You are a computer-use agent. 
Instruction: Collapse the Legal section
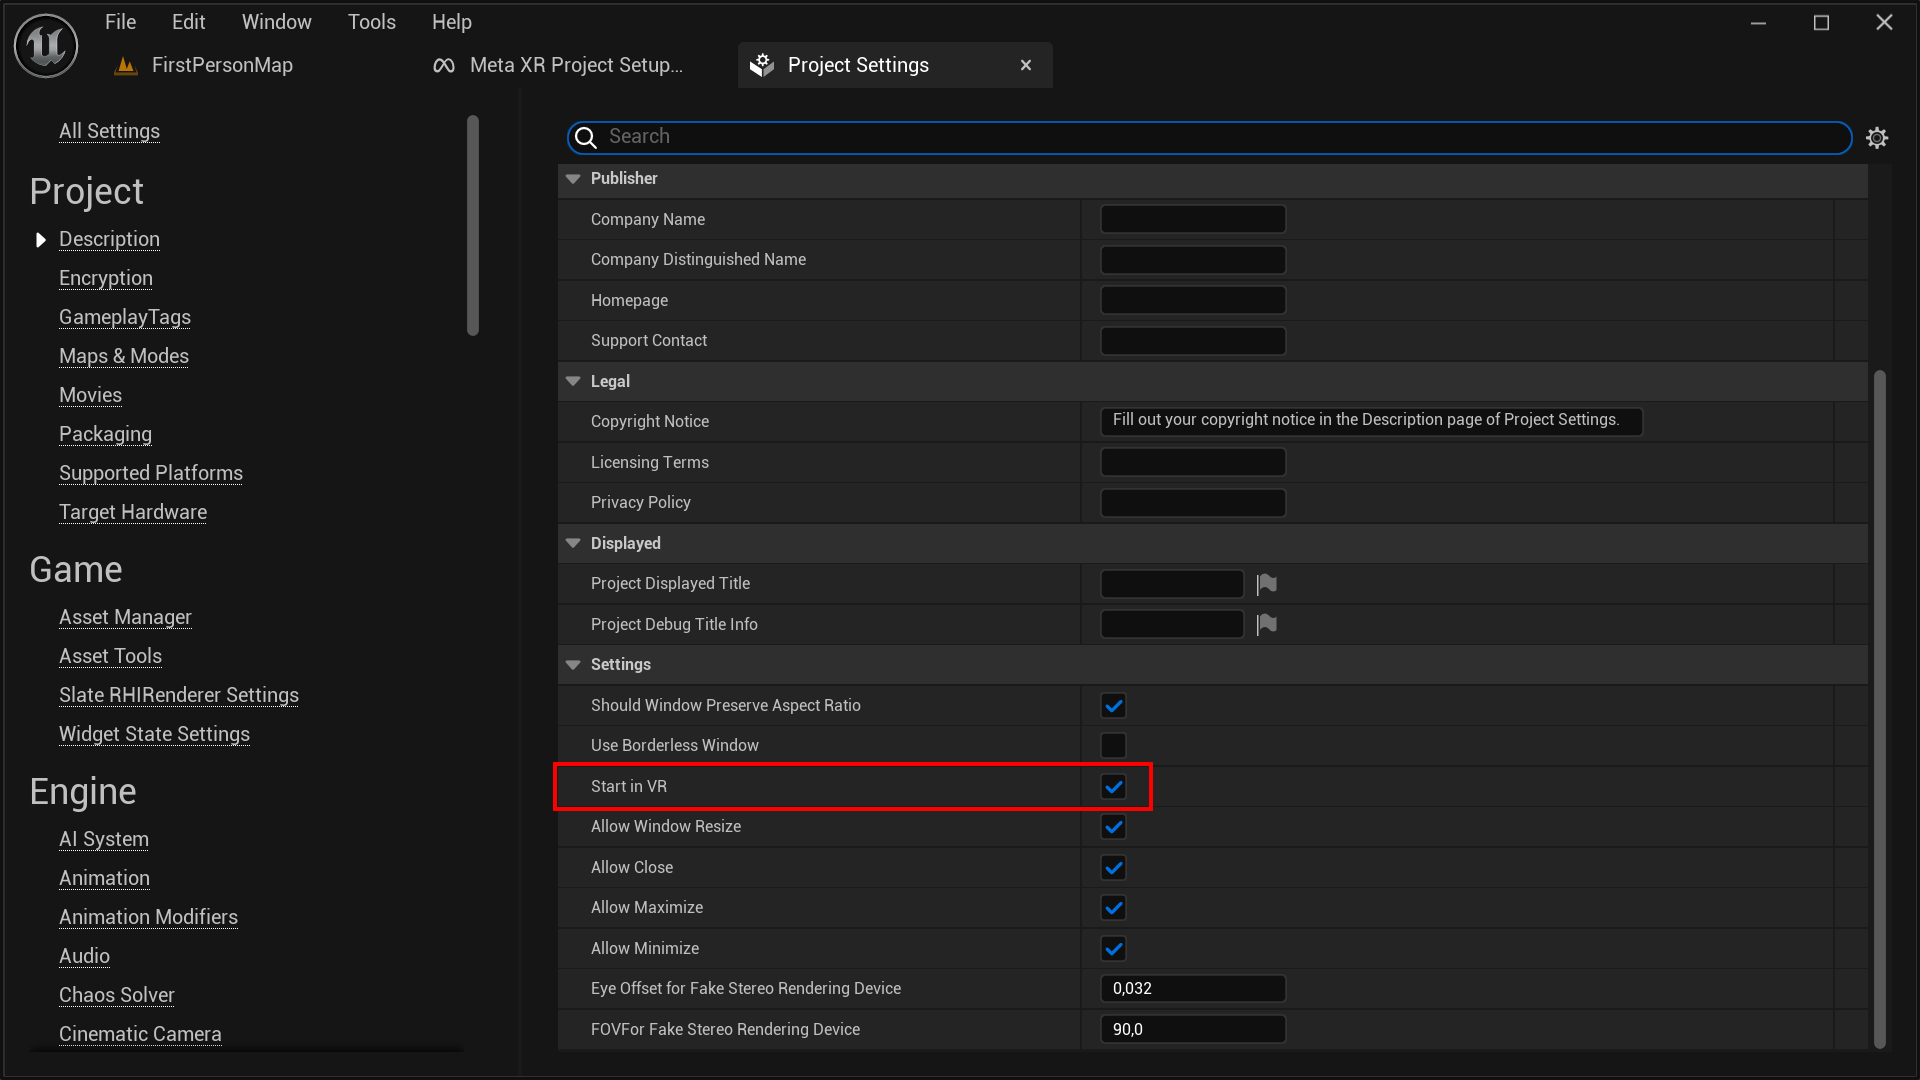click(x=573, y=380)
